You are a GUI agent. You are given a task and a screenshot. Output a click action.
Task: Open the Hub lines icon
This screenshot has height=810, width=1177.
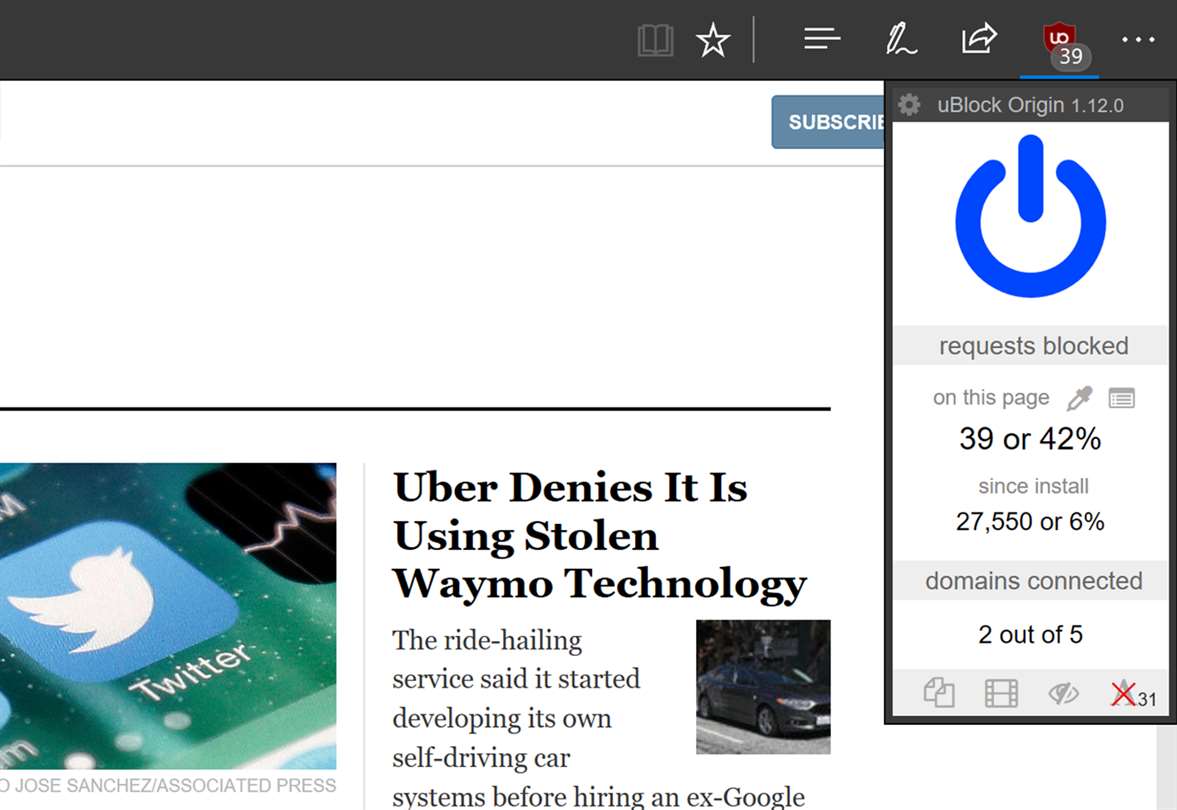pos(822,38)
